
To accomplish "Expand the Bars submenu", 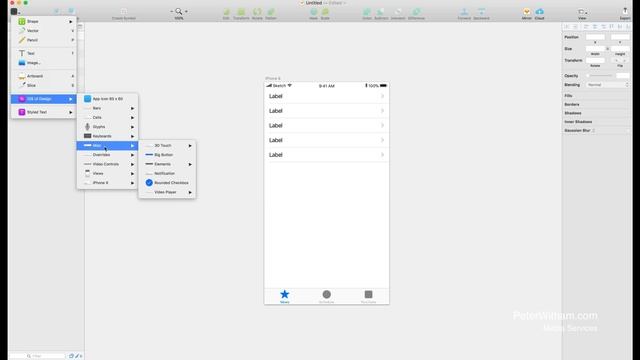I will (x=107, y=108).
